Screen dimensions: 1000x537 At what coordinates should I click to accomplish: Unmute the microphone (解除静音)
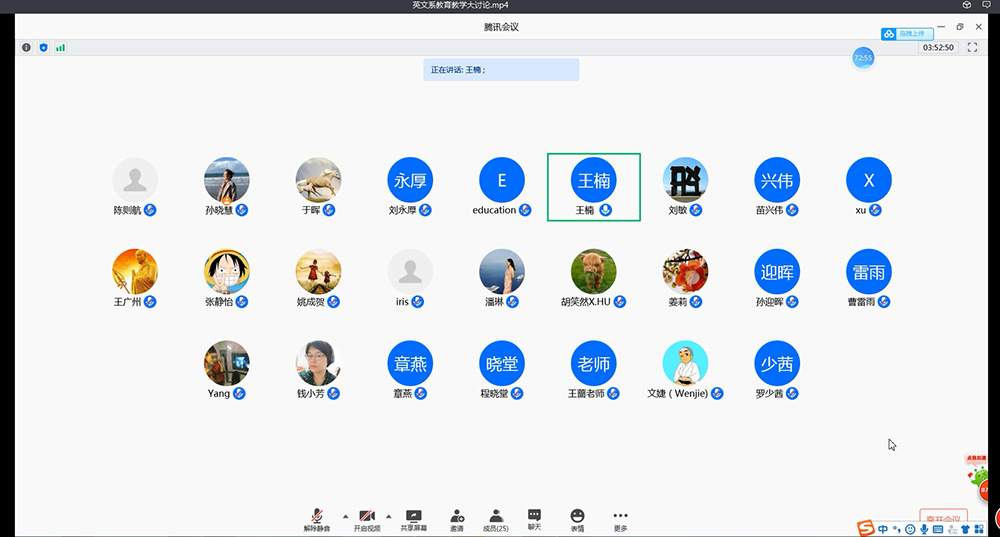coord(316,518)
